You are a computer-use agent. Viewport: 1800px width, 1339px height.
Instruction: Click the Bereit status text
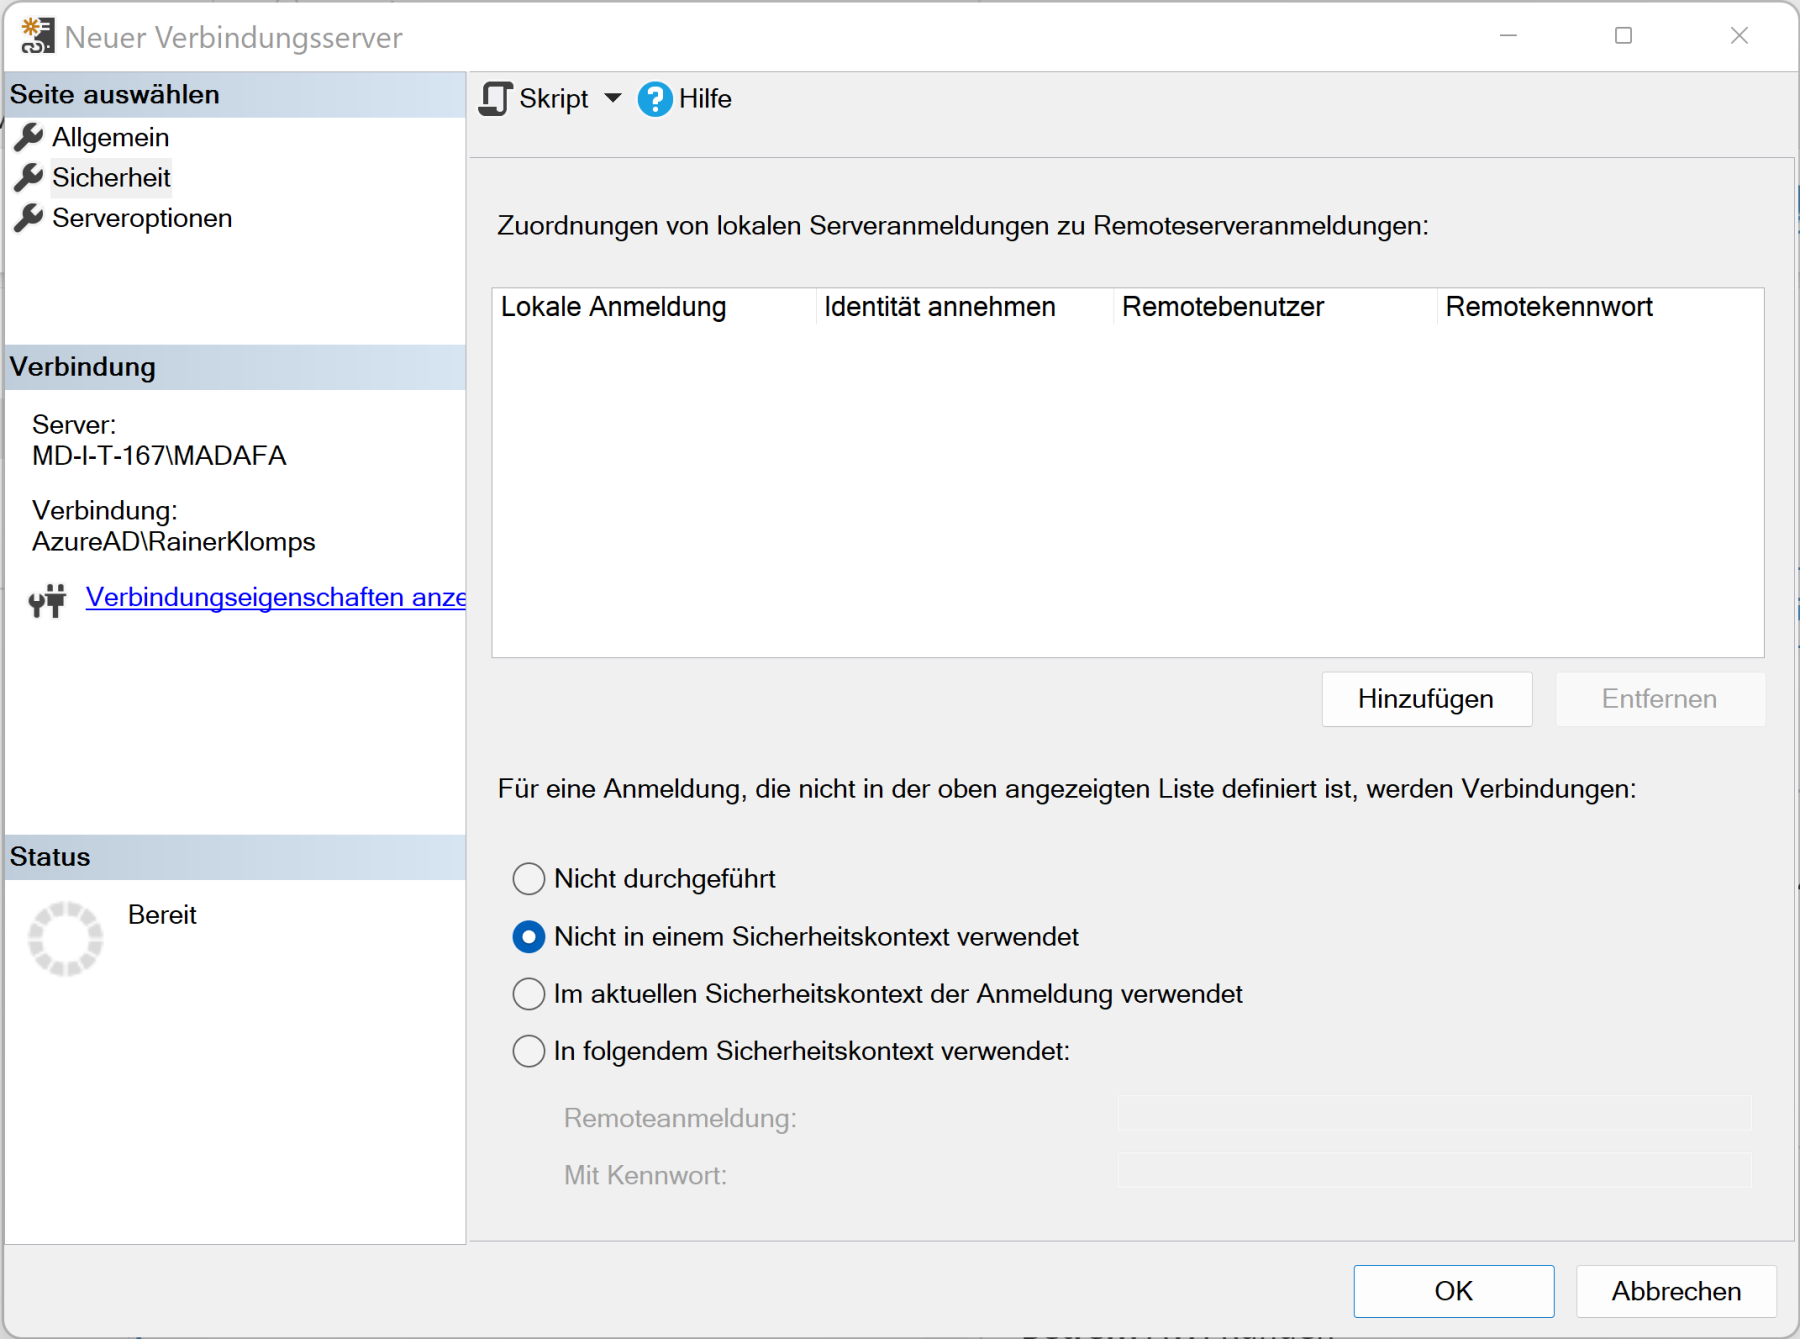pos(162,915)
